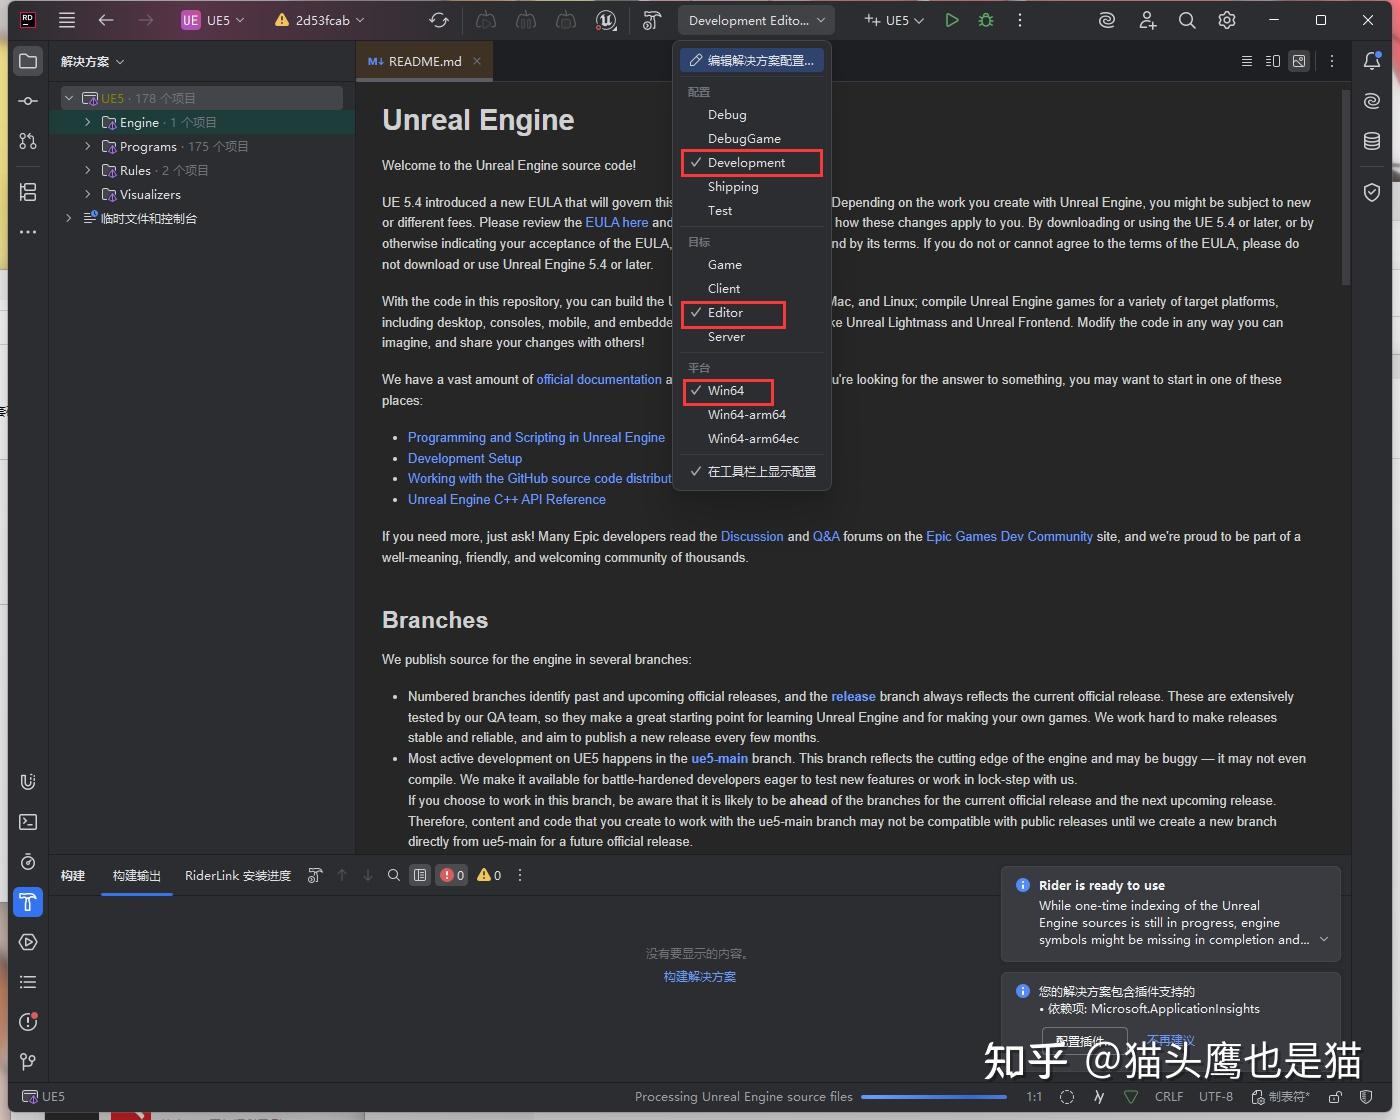Open the Unreal Engine logo toolbar icon

tap(606, 19)
